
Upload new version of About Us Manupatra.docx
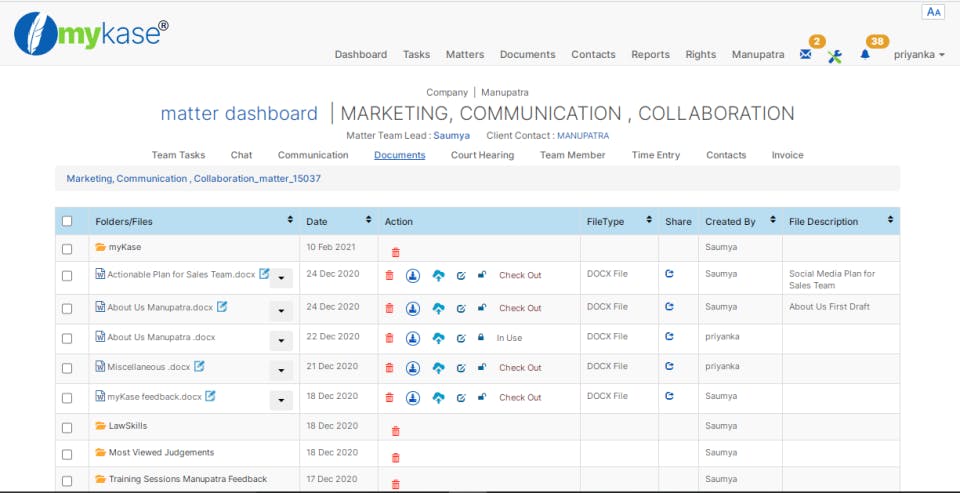pos(438,308)
